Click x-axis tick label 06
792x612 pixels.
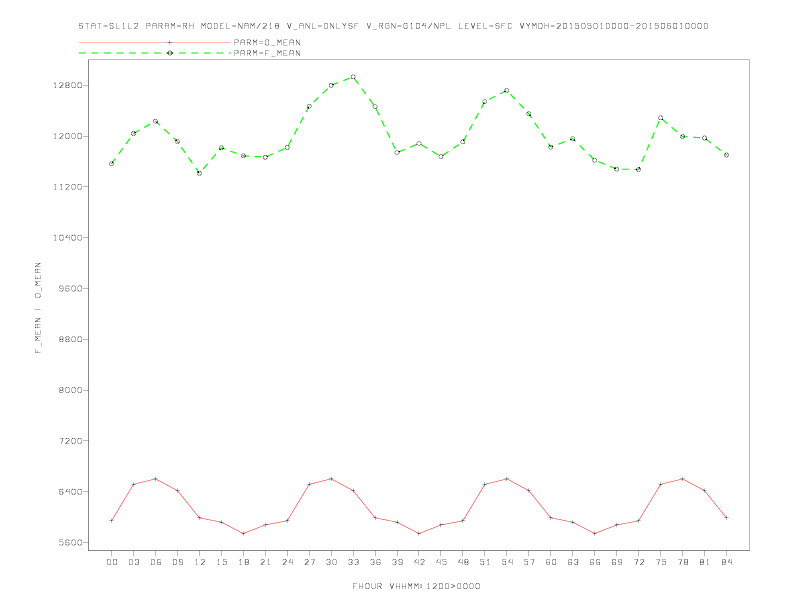[x=156, y=562]
